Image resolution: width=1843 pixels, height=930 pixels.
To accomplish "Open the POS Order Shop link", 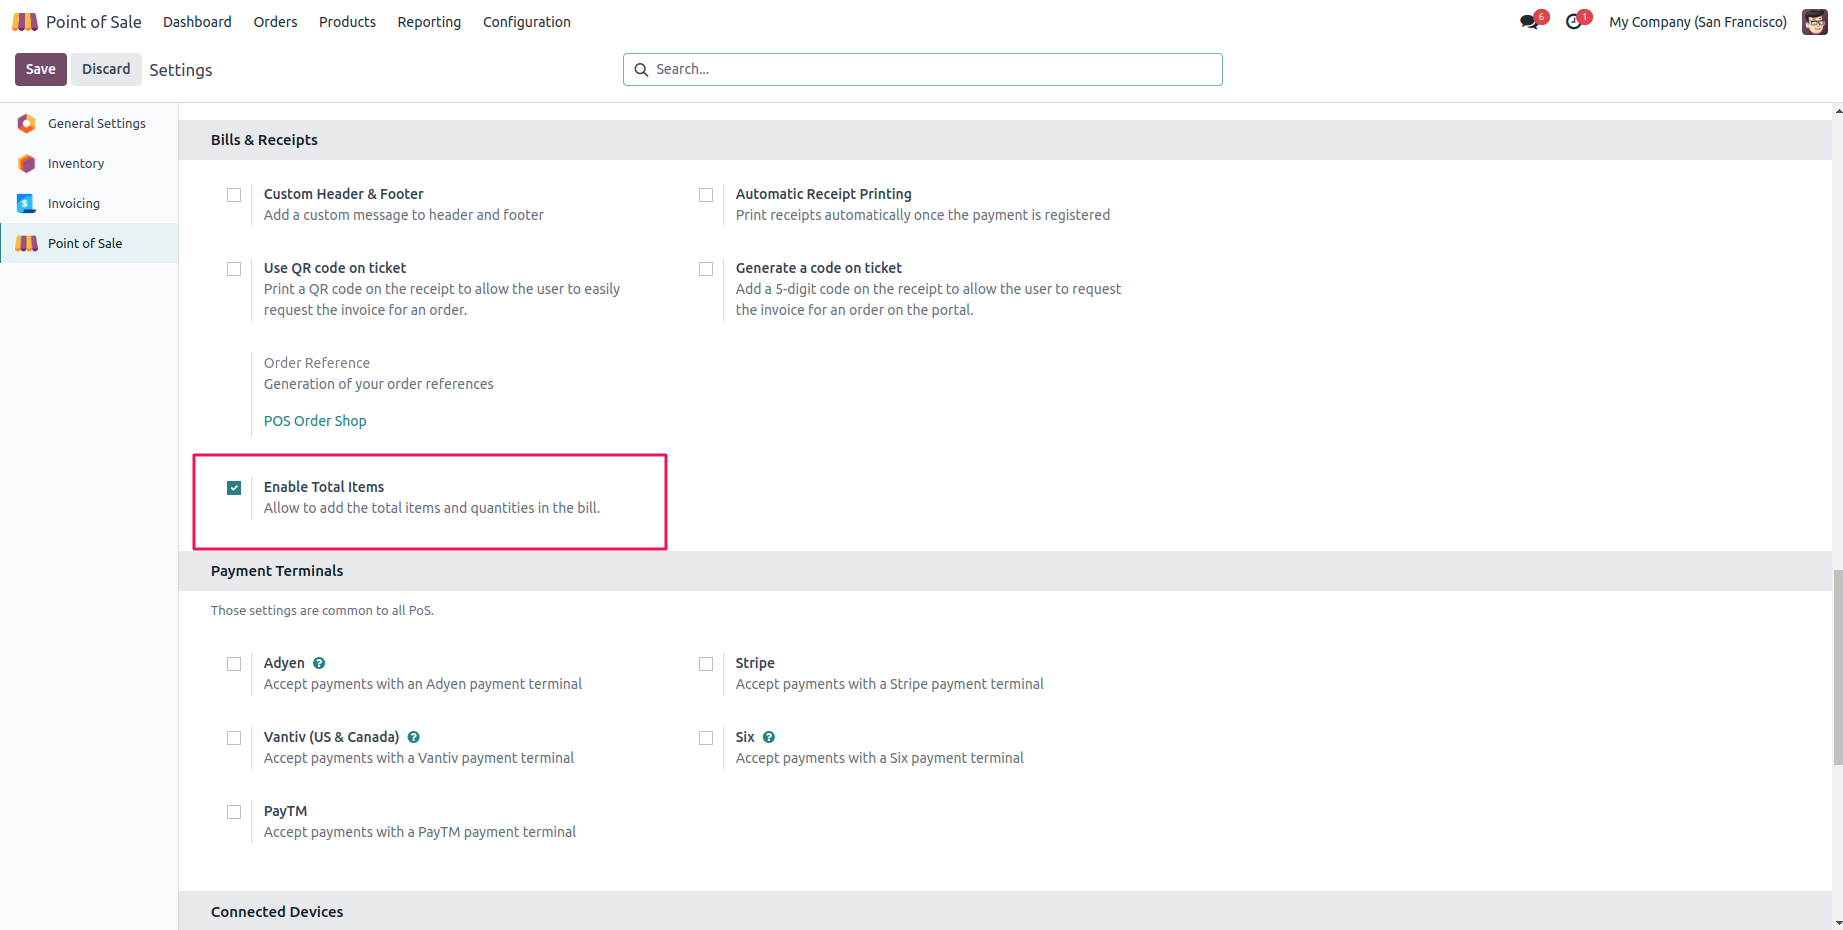I will (x=315, y=421).
